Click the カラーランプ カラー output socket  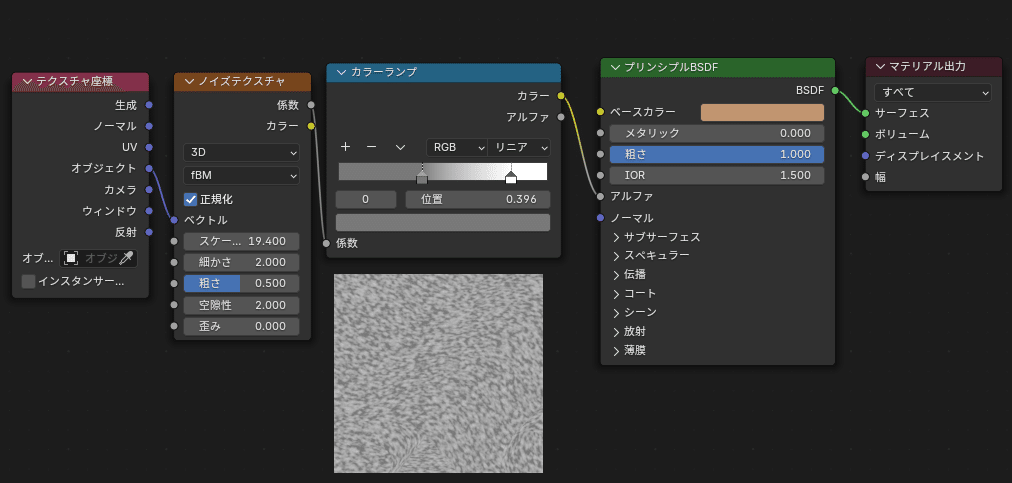tap(561, 96)
